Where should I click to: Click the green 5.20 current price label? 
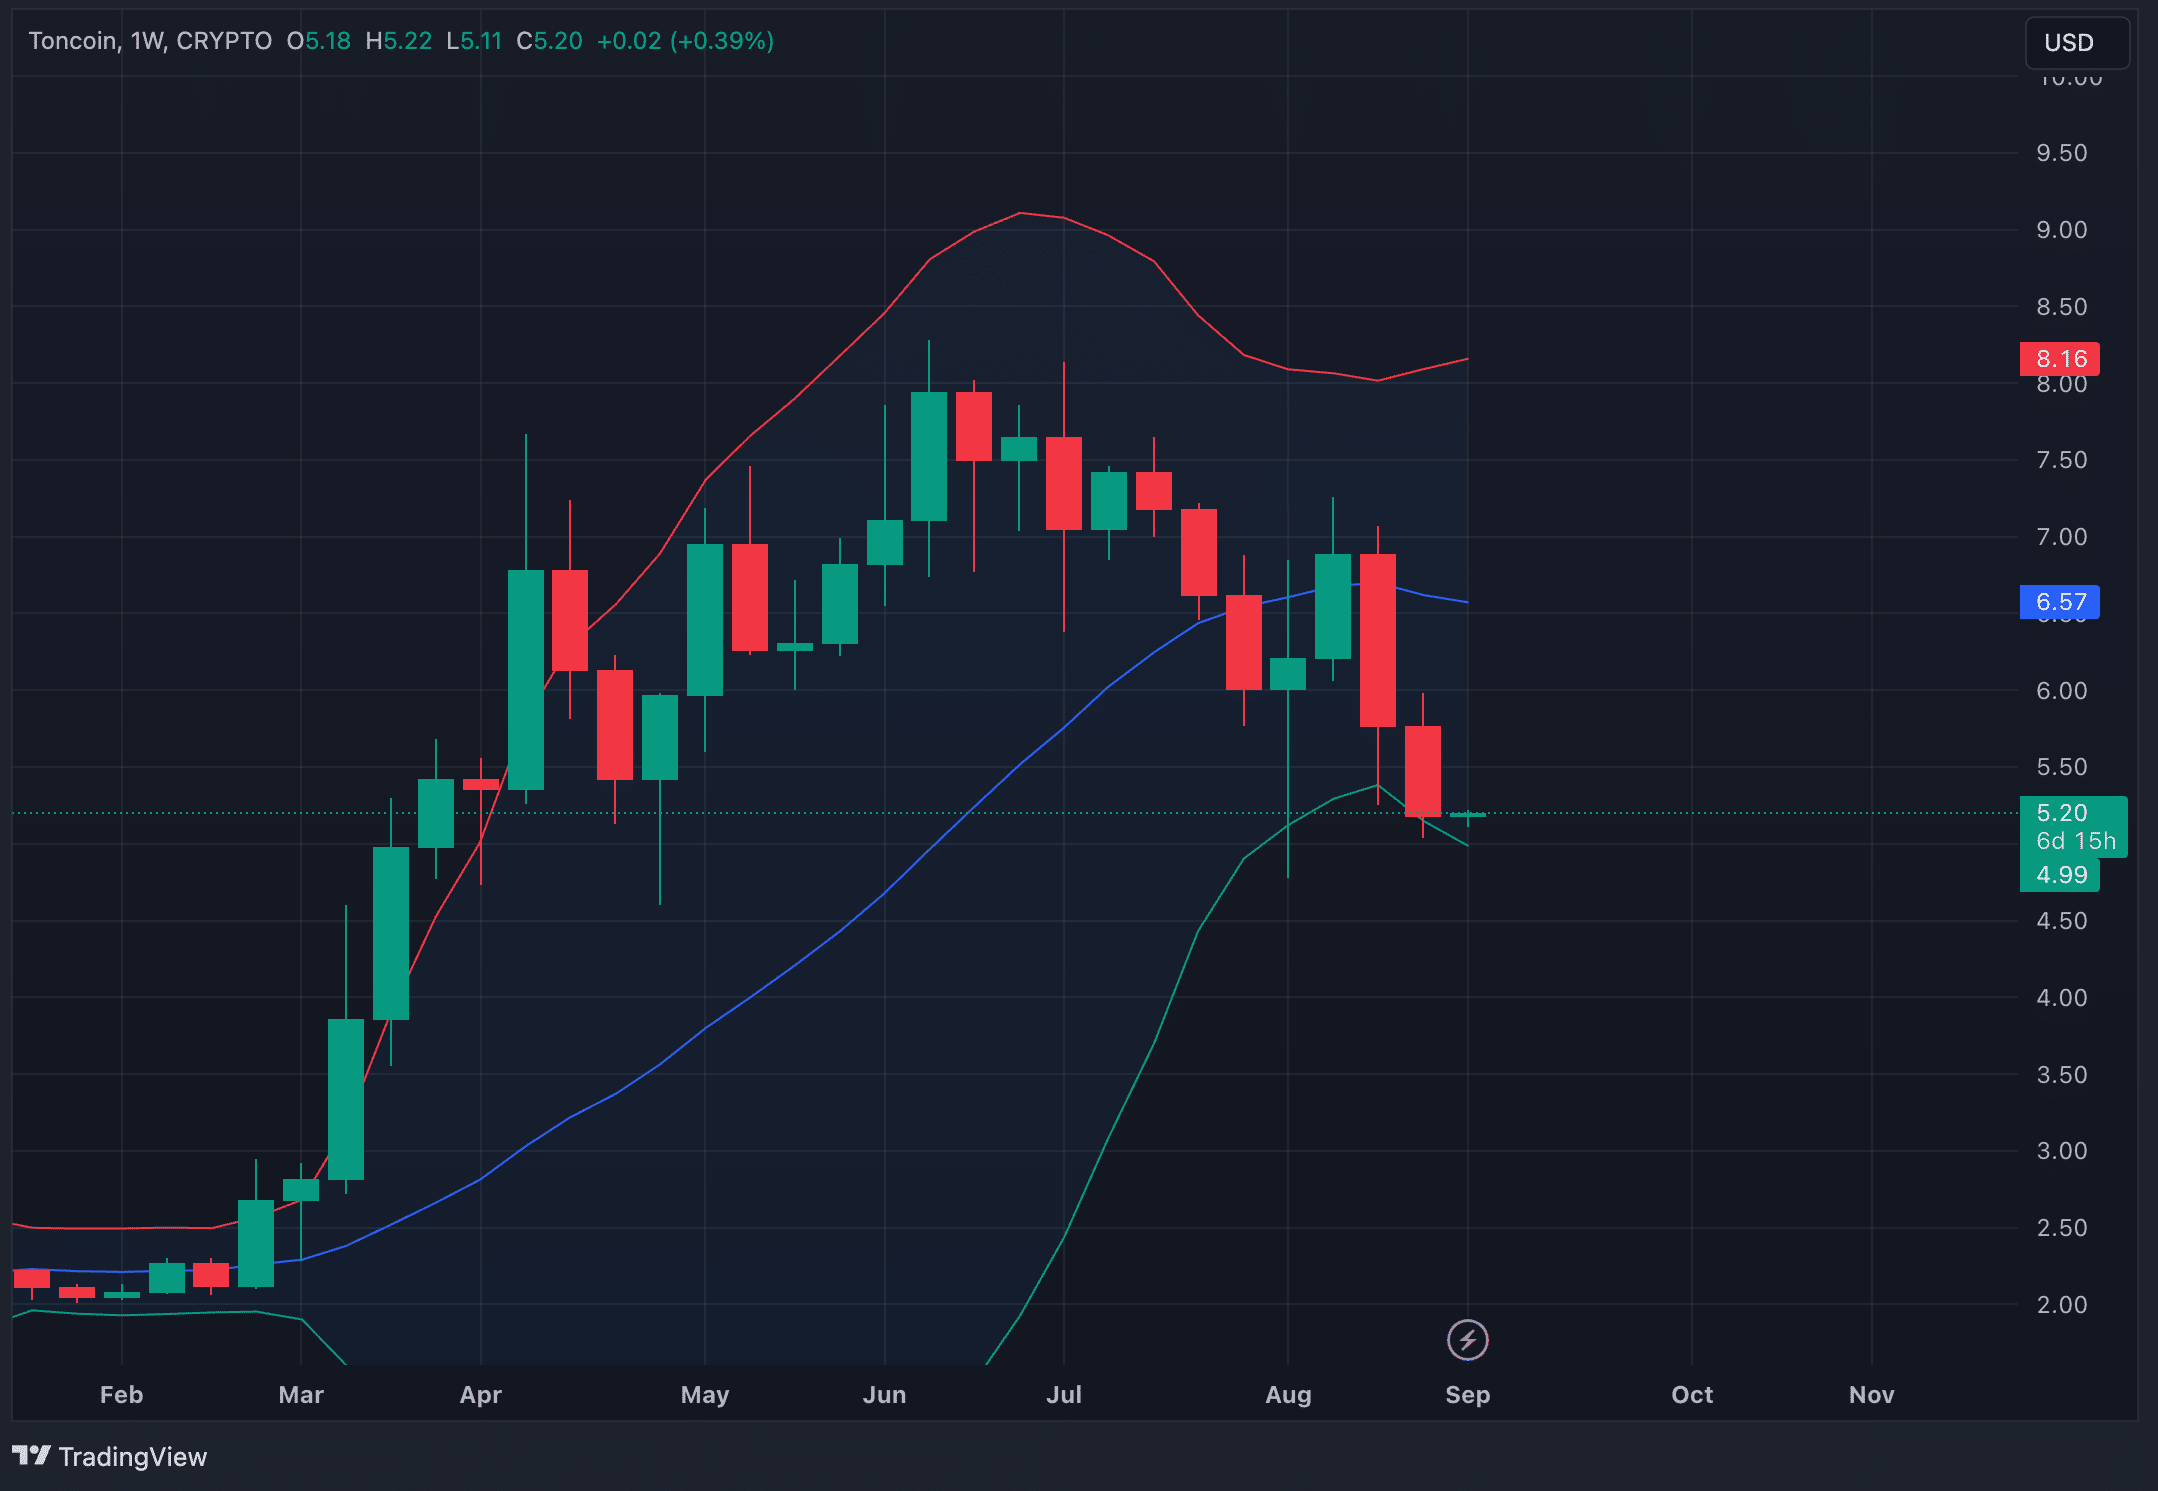click(x=2062, y=812)
